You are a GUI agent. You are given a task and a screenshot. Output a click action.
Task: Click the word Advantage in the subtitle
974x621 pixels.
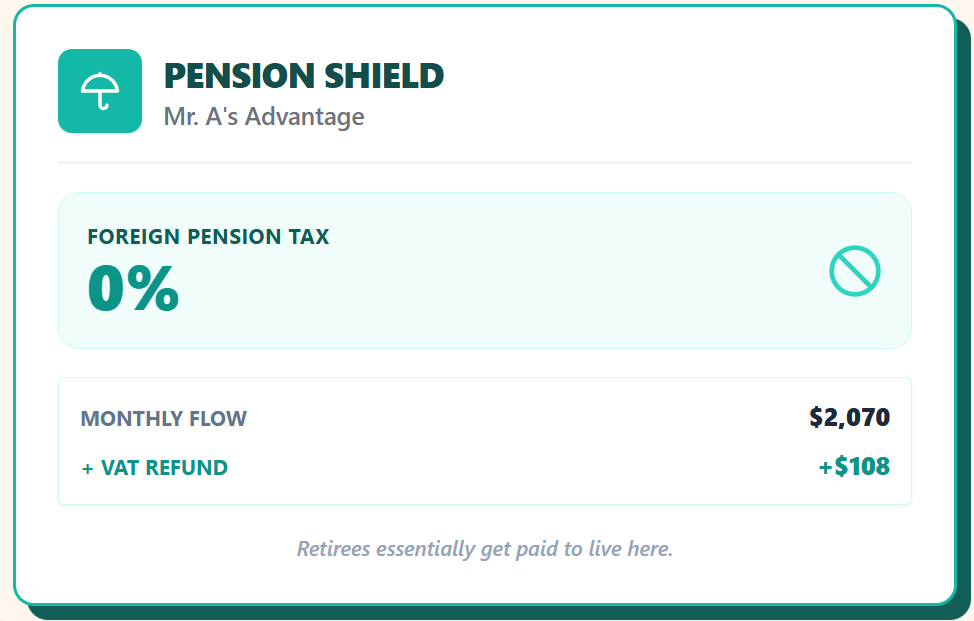coord(304,117)
